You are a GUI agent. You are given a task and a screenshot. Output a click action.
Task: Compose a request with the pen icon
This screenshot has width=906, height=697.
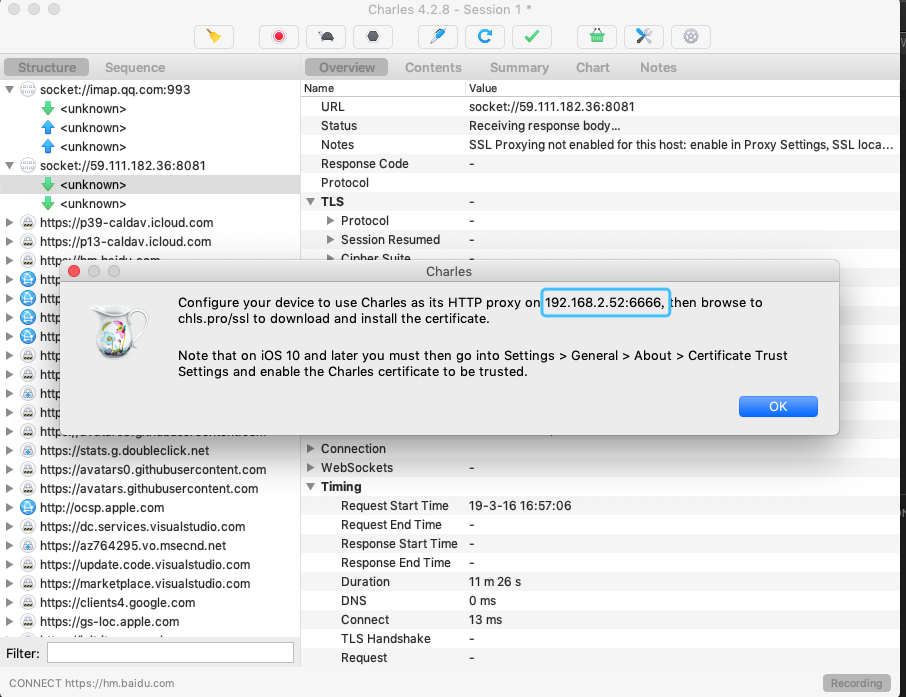pos(438,36)
